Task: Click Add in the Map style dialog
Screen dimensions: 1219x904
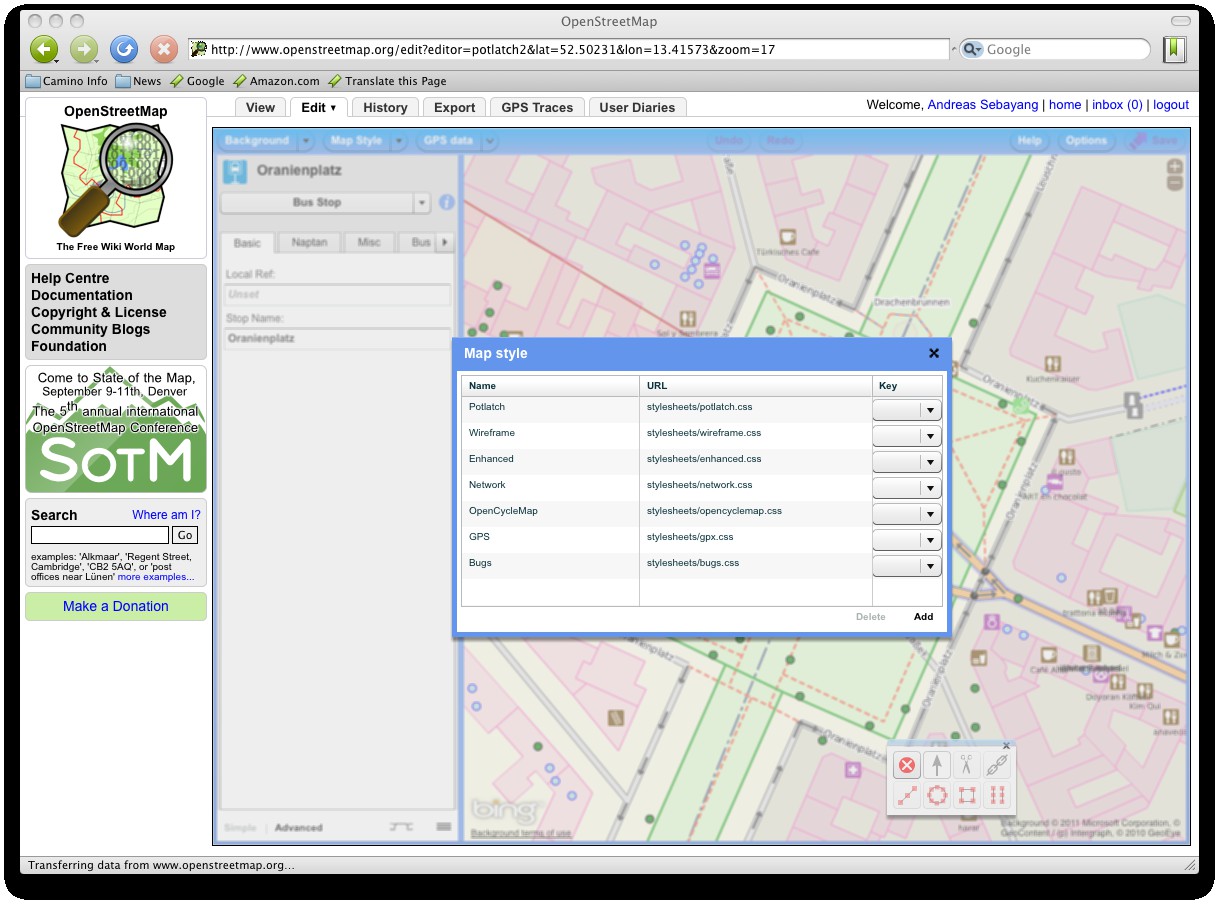Action: click(923, 617)
